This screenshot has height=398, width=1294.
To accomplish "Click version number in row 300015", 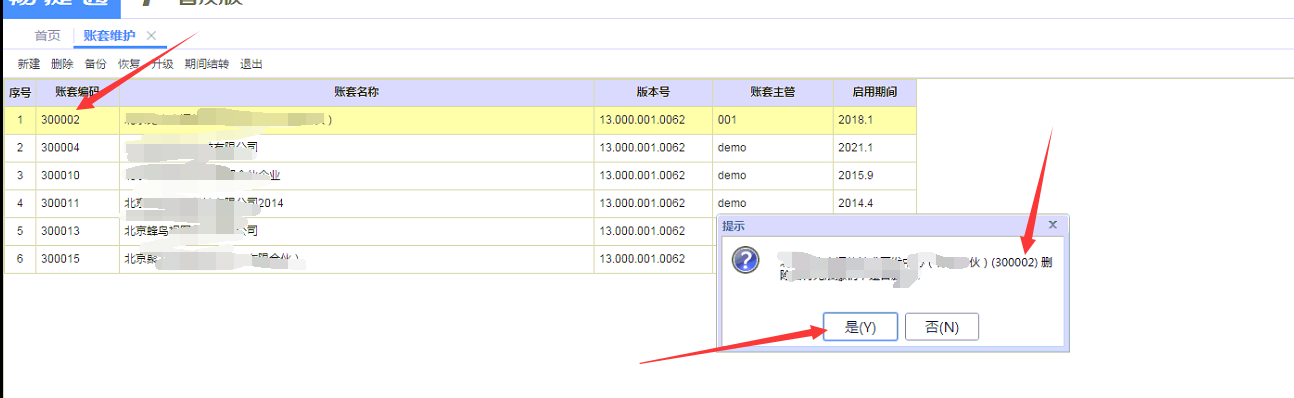I will point(654,259).
